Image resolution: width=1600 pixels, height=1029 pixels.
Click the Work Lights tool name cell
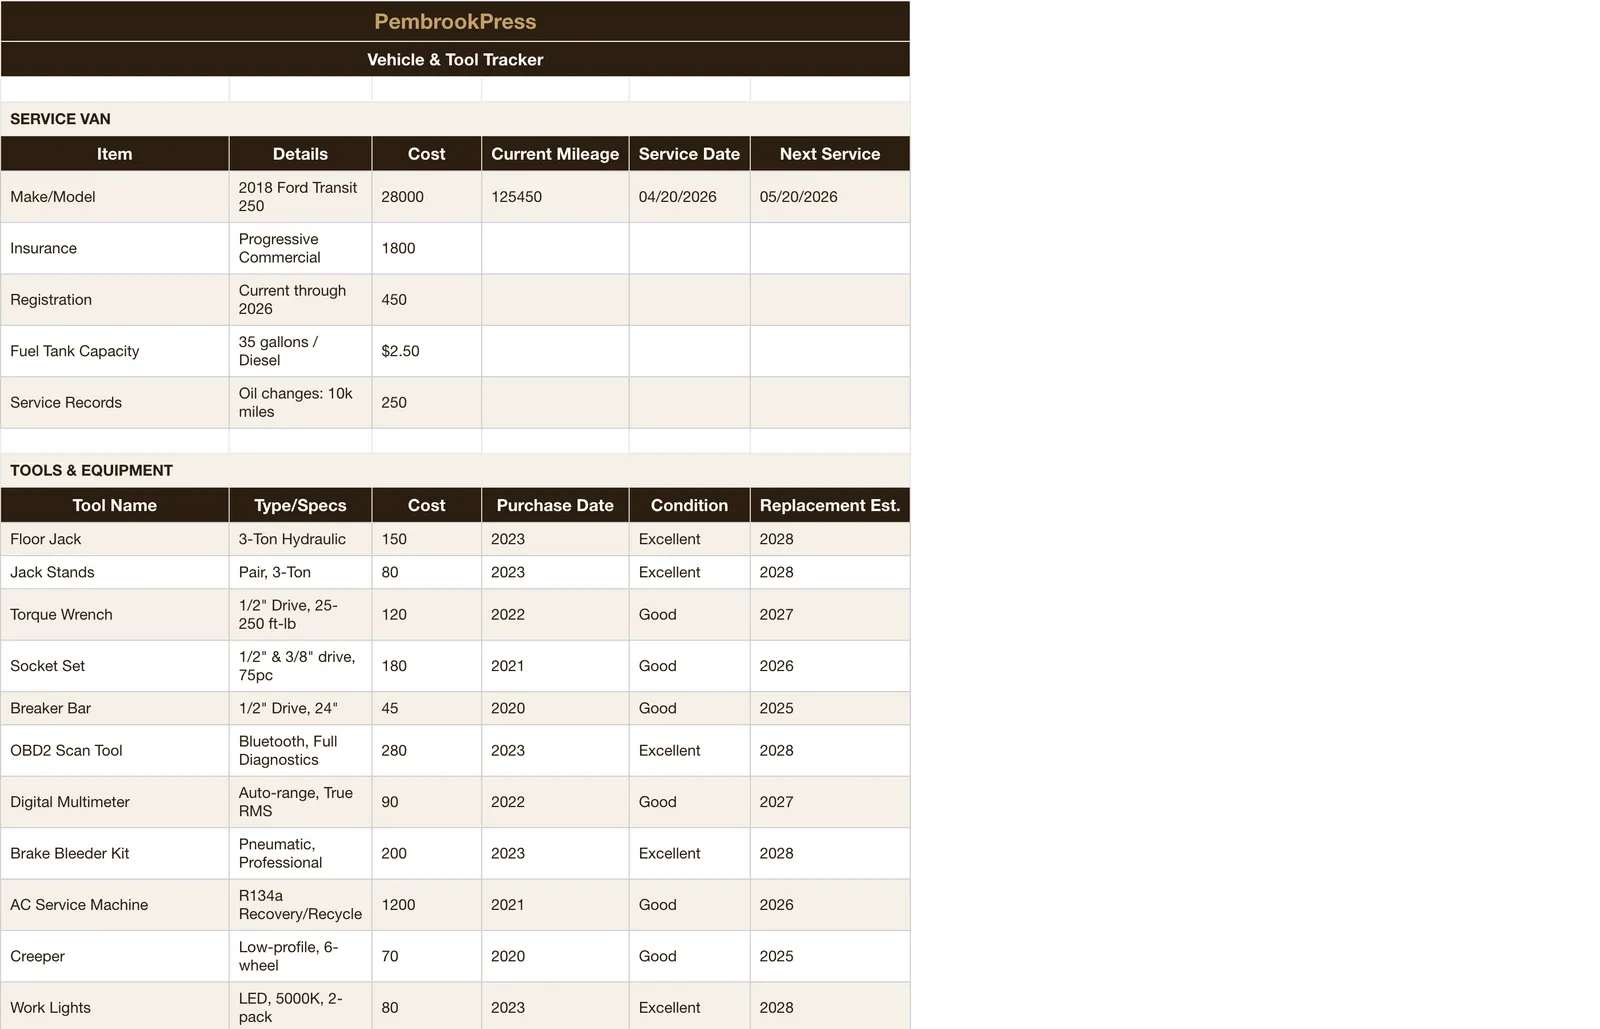tap(115, 1006)
